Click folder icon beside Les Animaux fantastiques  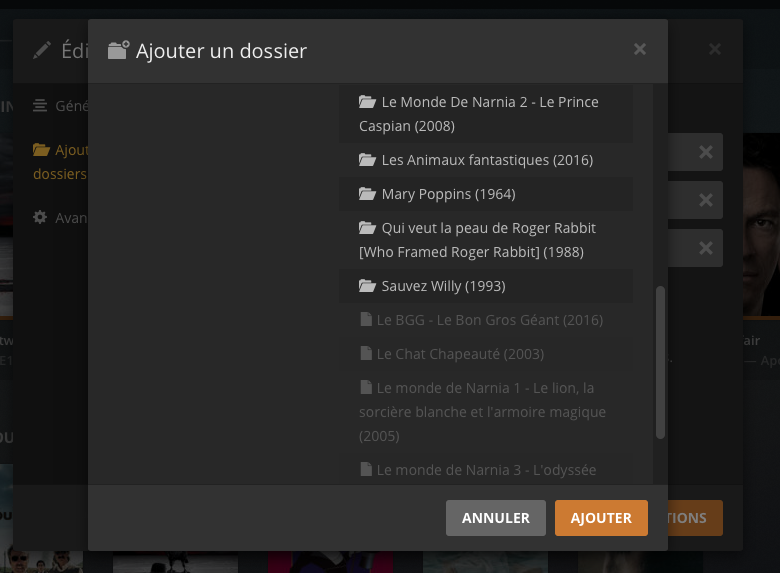pos(367,160)
